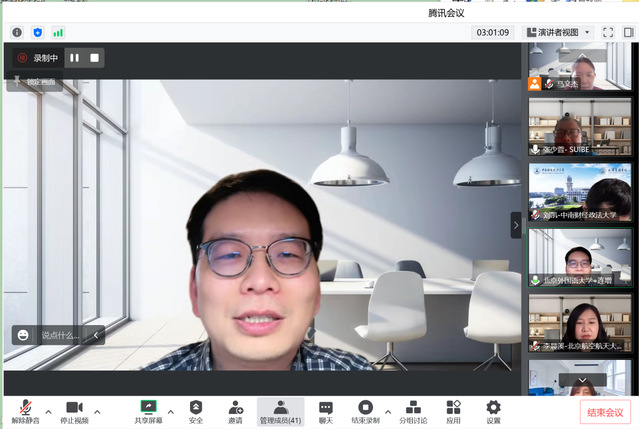
Task: Click the 说点什么 message input field
Action: tap(58, 336)
